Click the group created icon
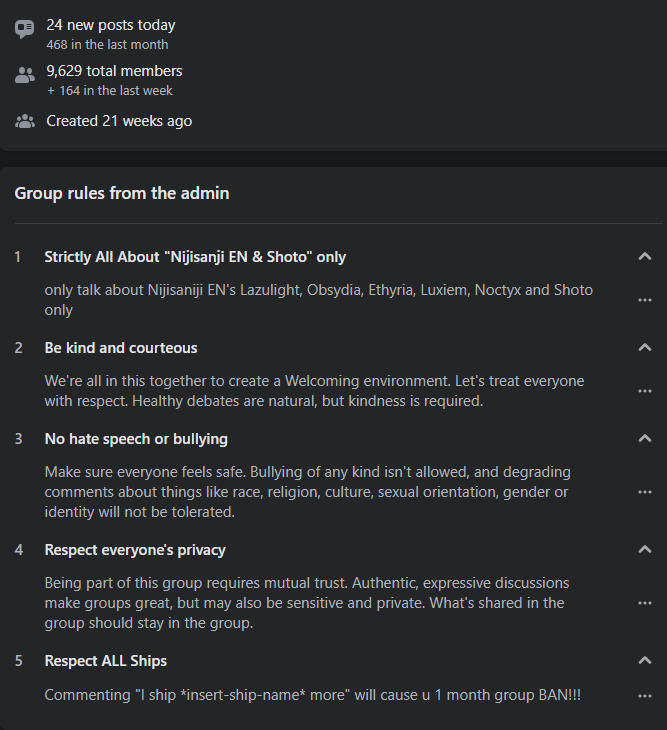667x730 pixels. 24,121
